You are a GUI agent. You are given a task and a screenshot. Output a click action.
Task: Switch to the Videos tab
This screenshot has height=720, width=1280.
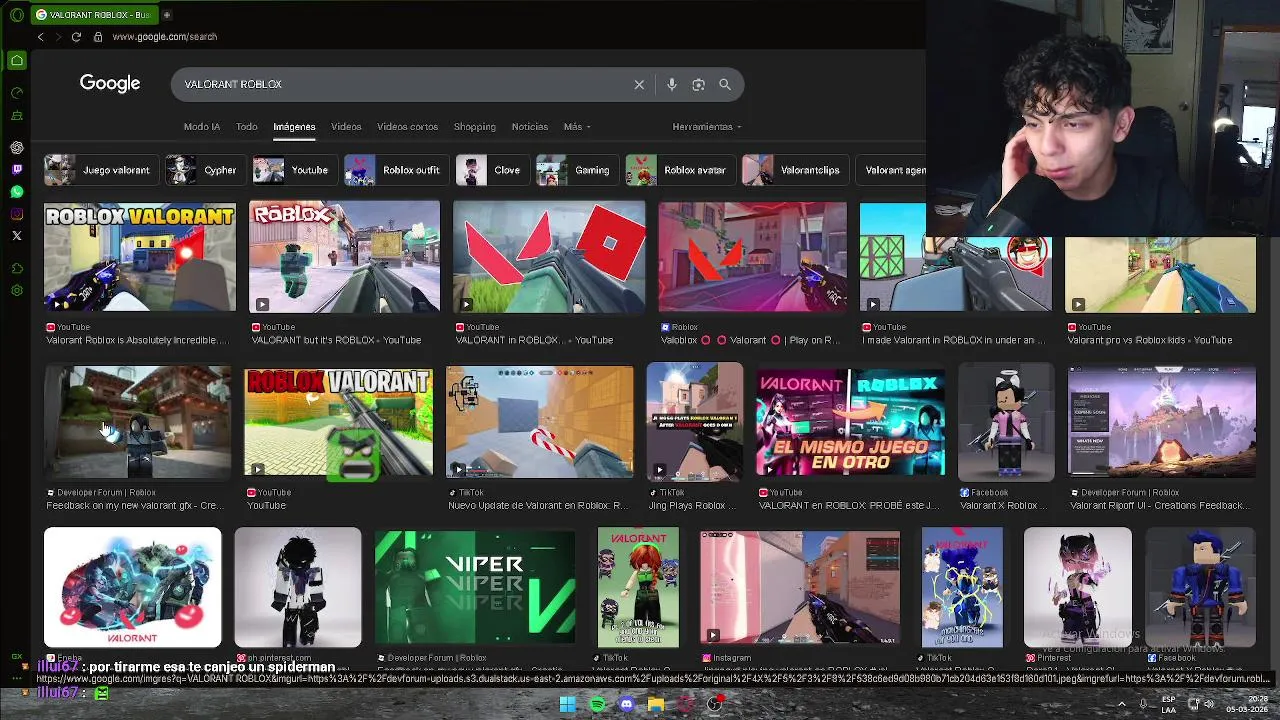[x=346, y=127]
